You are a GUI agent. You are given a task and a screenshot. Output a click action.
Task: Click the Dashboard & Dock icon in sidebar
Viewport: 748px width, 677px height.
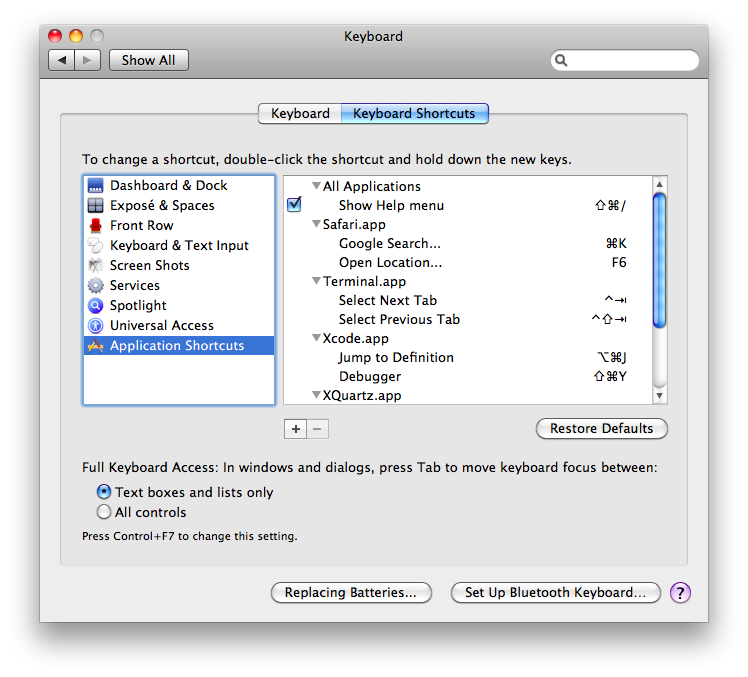[96, 186]
